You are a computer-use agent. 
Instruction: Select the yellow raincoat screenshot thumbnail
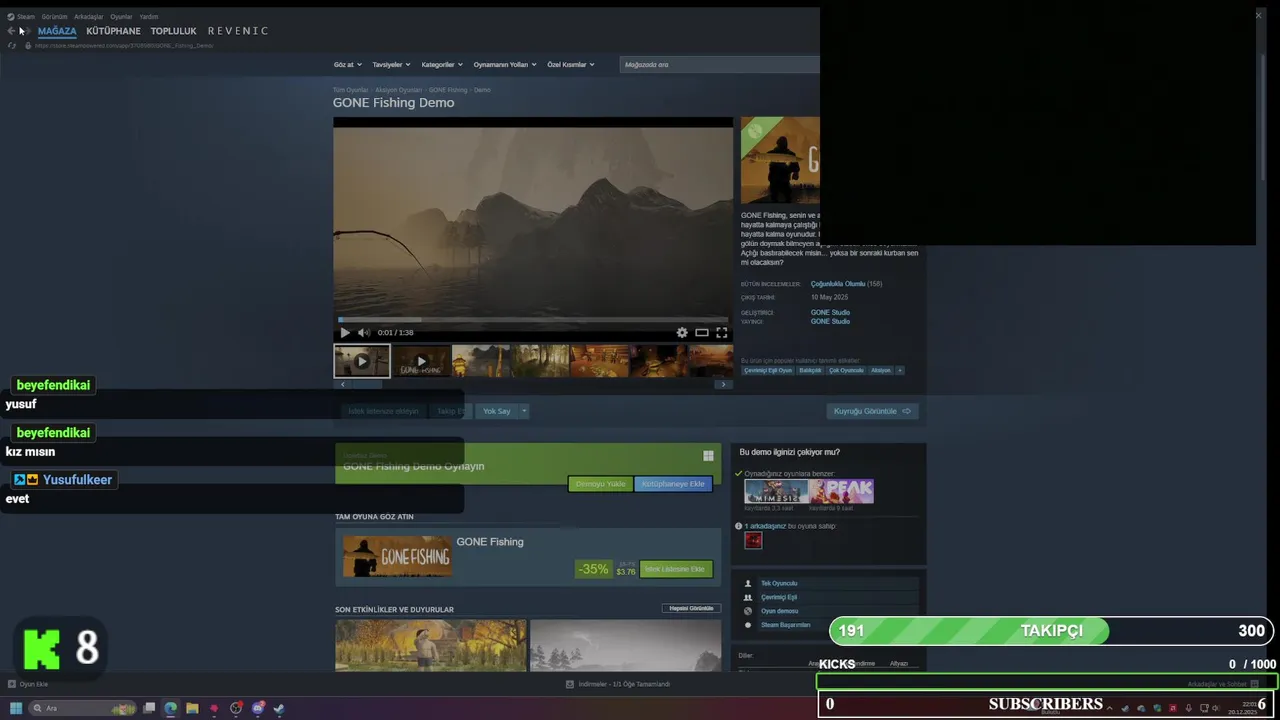point(481,361)
